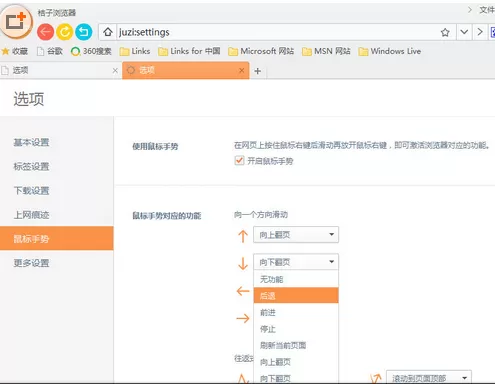Open MSN 网站 bookmark folder
Viewport: 495px width, 384px height.
click(326, 51)
